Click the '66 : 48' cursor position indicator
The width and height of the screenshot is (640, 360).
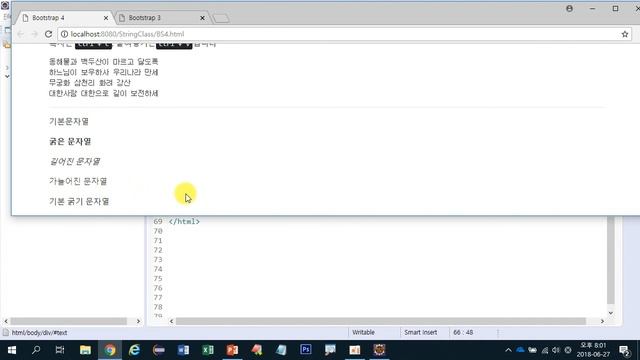point(463,332)
